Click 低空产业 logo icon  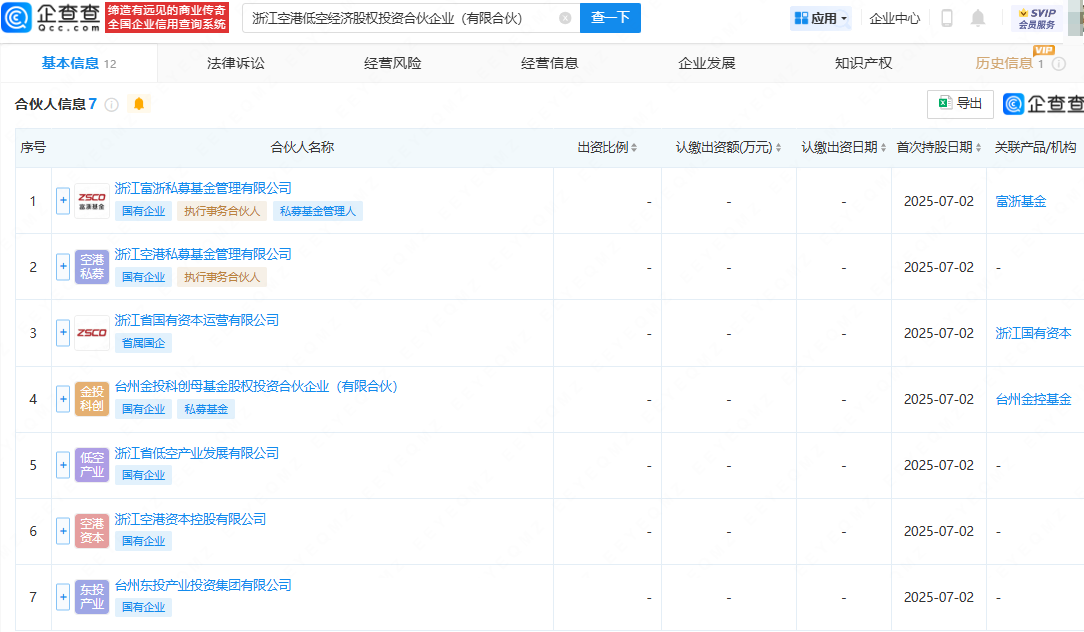(x=92, y=465)
